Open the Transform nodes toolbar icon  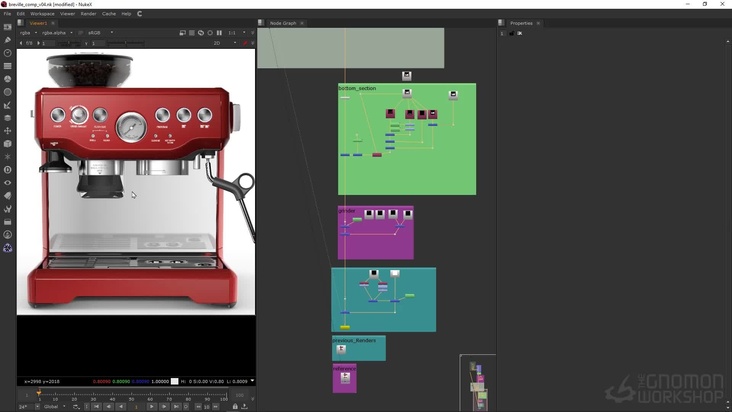8,131
